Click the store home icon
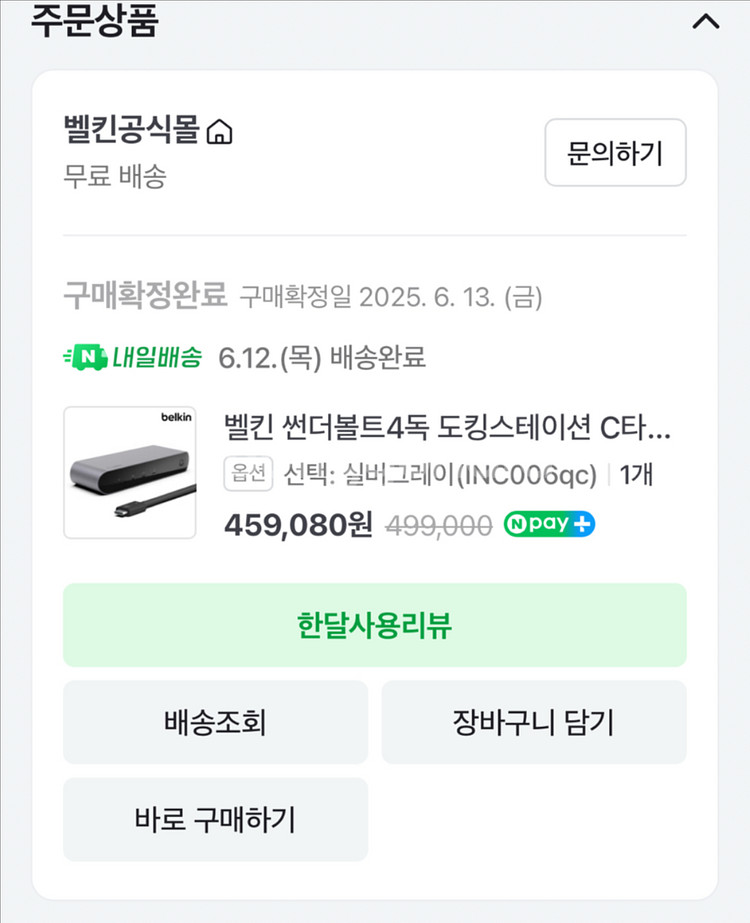Screen dimensions: 750x923 [219, 131]
